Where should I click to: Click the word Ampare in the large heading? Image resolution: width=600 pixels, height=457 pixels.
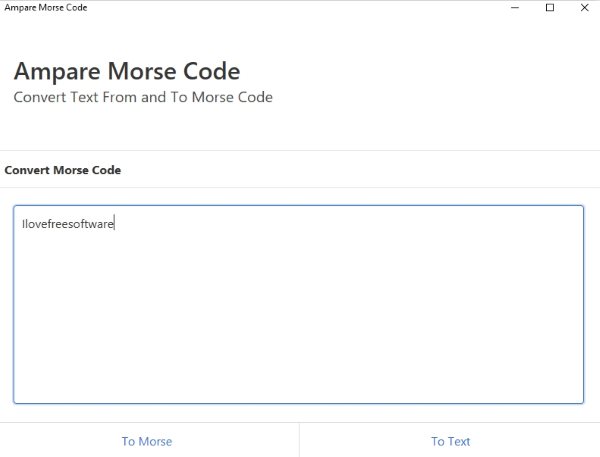pos(53,72)
